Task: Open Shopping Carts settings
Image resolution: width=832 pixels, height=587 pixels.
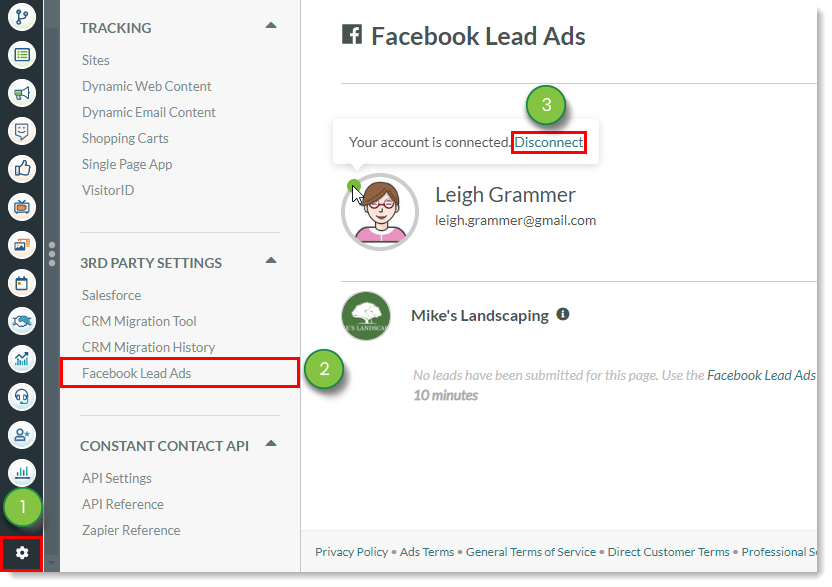Action: [x=125, y=138]
